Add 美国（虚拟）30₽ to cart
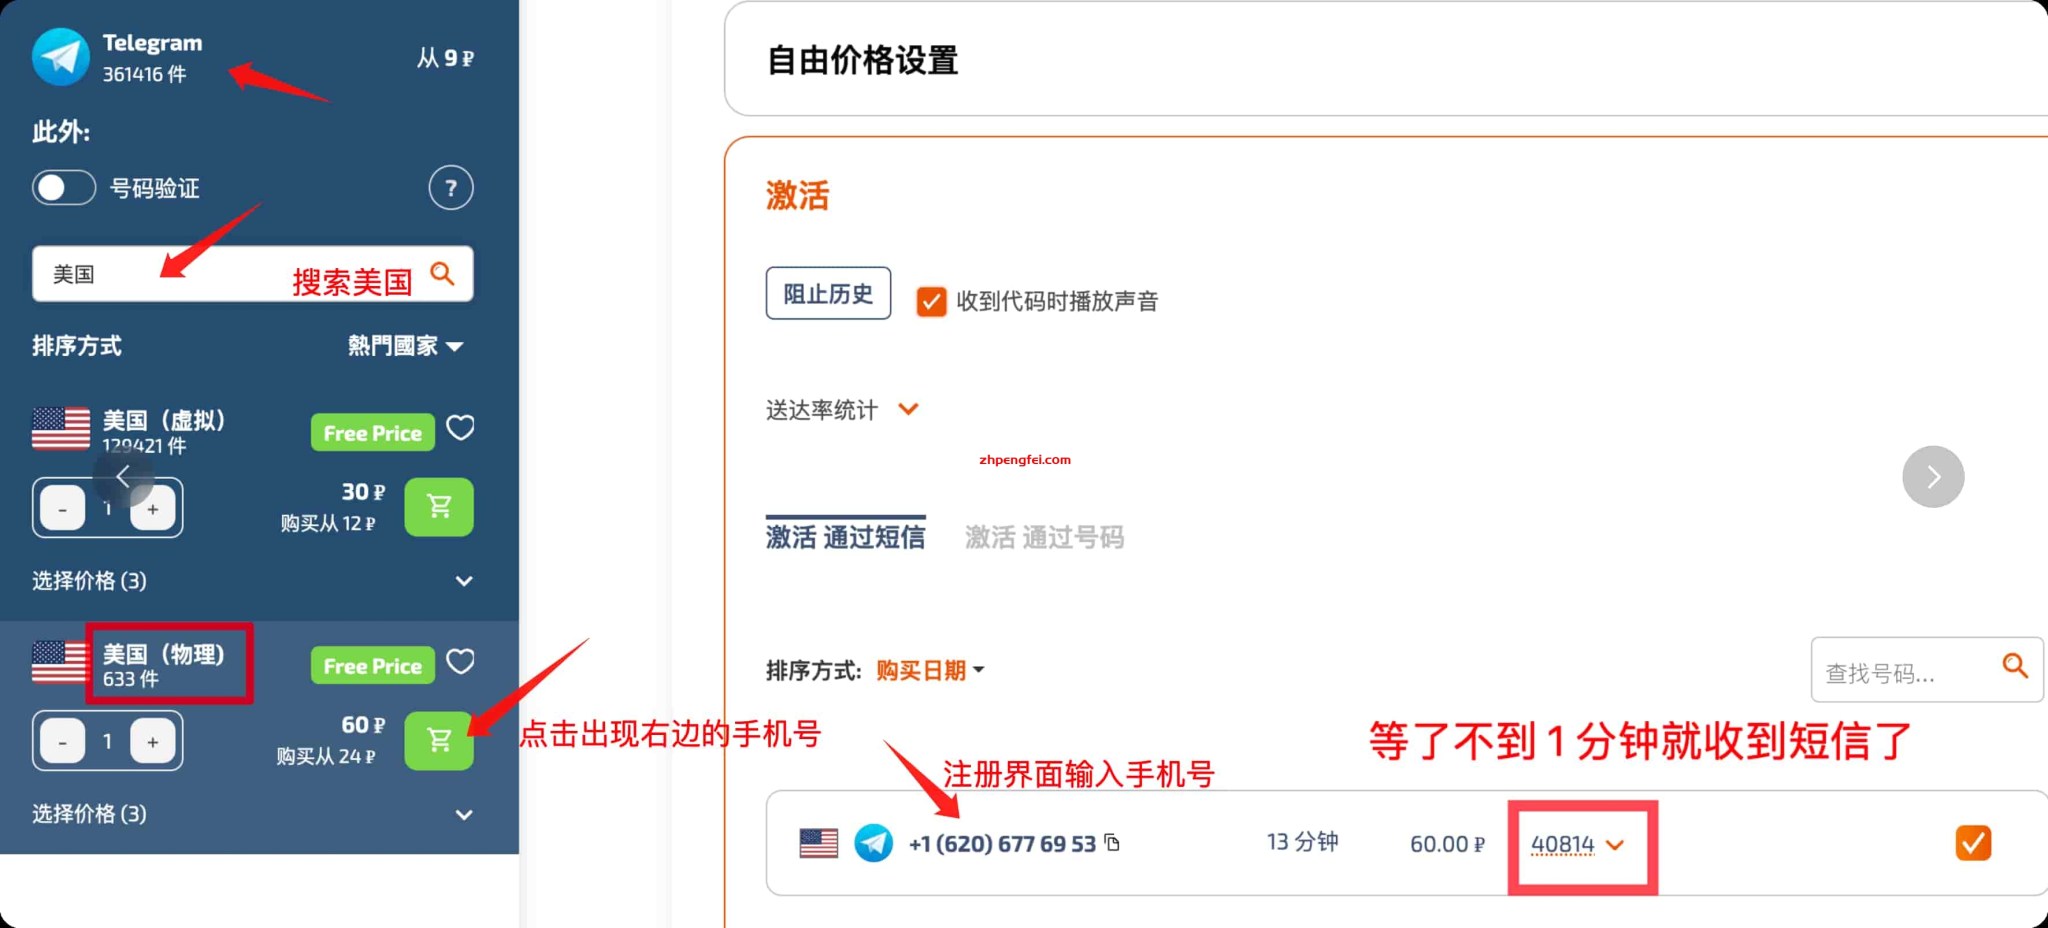Viewport: 2048px width, 928px height. click(x=439, y=507)
